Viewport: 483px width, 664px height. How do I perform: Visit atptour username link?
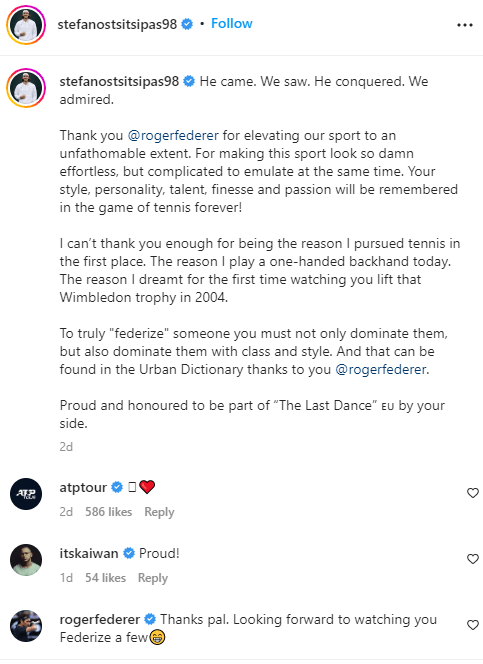[x=83, y=487]
